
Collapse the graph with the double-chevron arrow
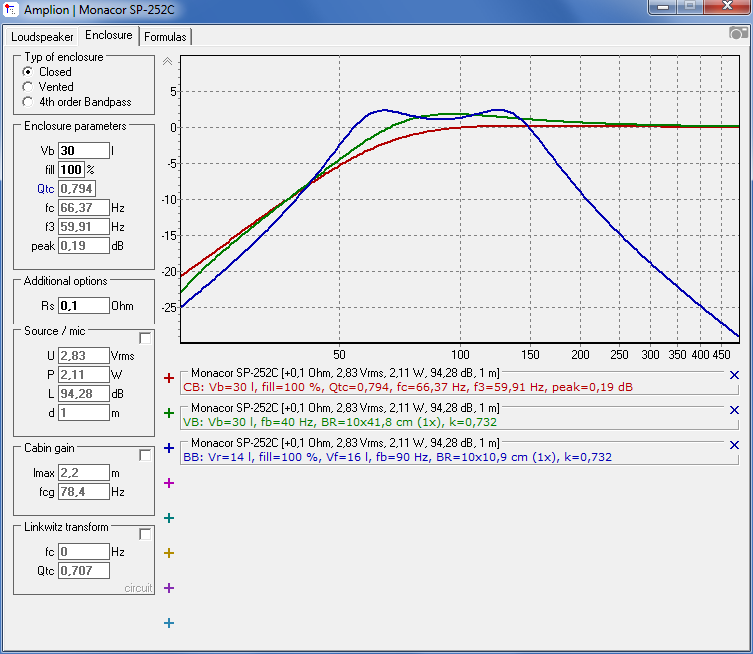[x=167, y=61]
